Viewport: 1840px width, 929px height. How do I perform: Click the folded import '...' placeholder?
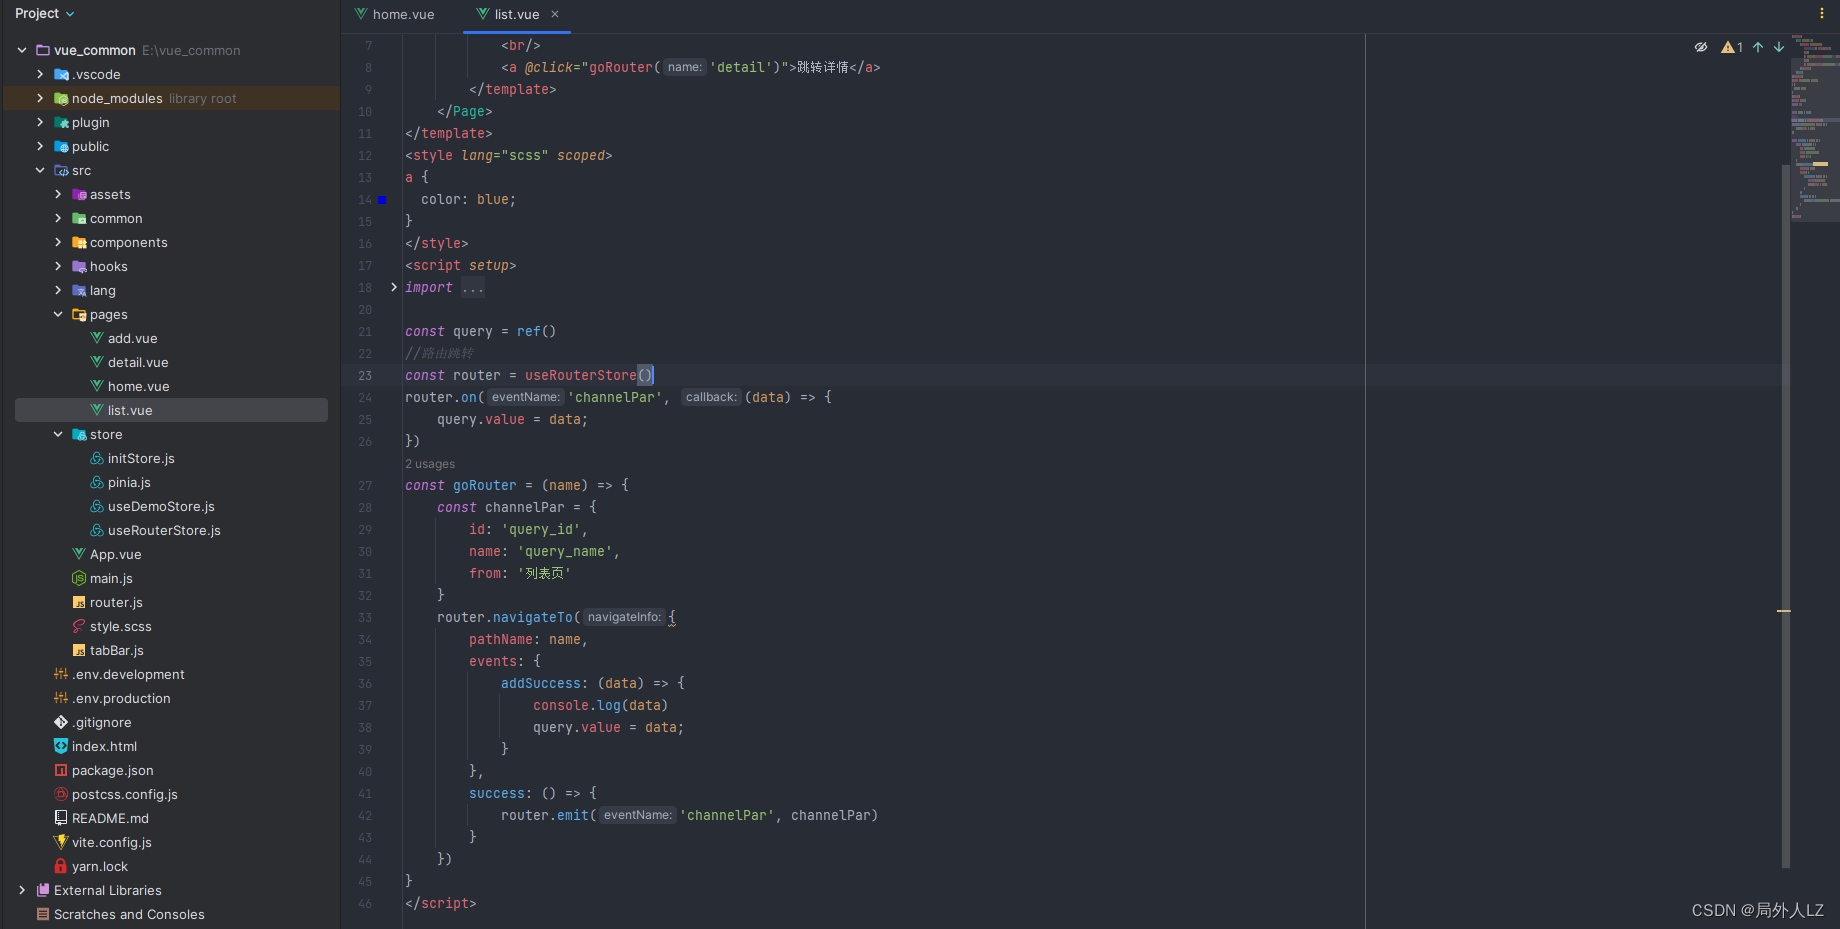(473, 288)
